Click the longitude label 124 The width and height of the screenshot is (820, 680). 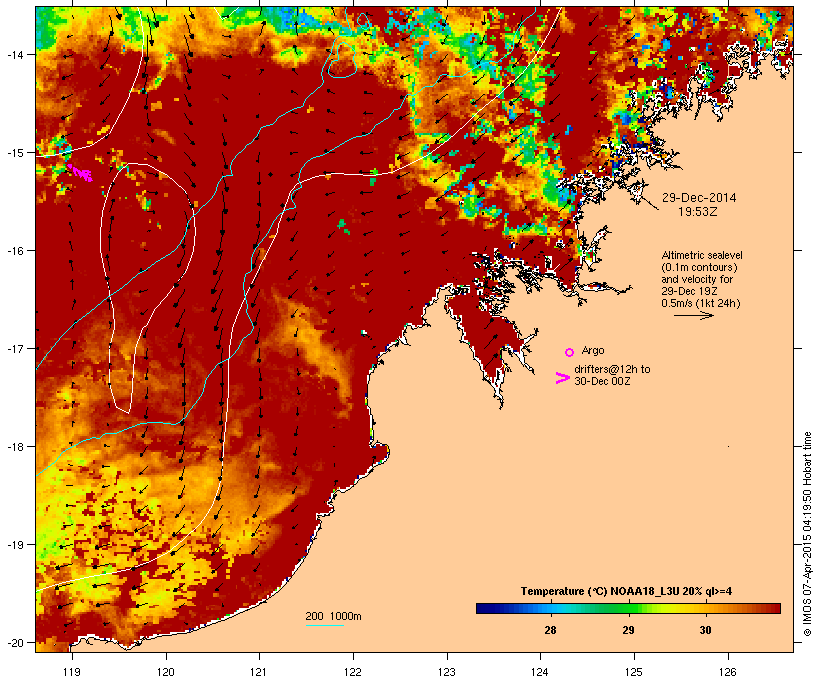pyautogui.click(x=540, y=672)
